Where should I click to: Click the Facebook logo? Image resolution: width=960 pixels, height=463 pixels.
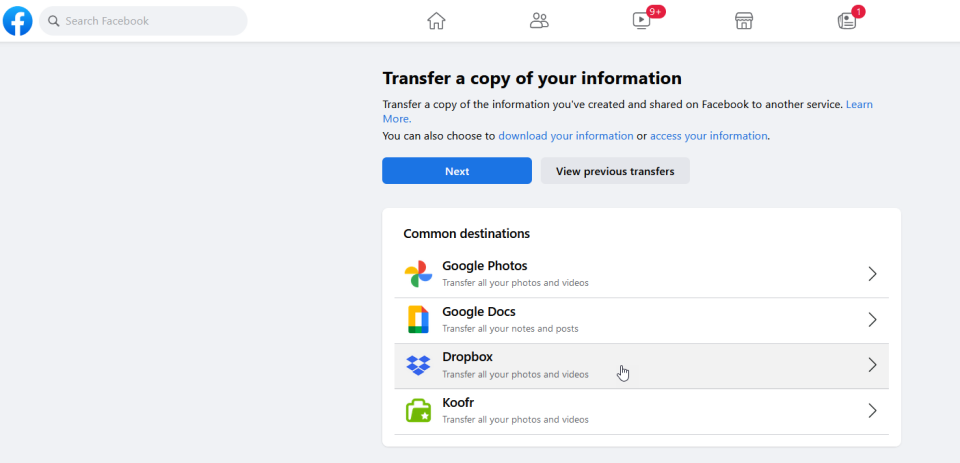(x=18, y=21)
